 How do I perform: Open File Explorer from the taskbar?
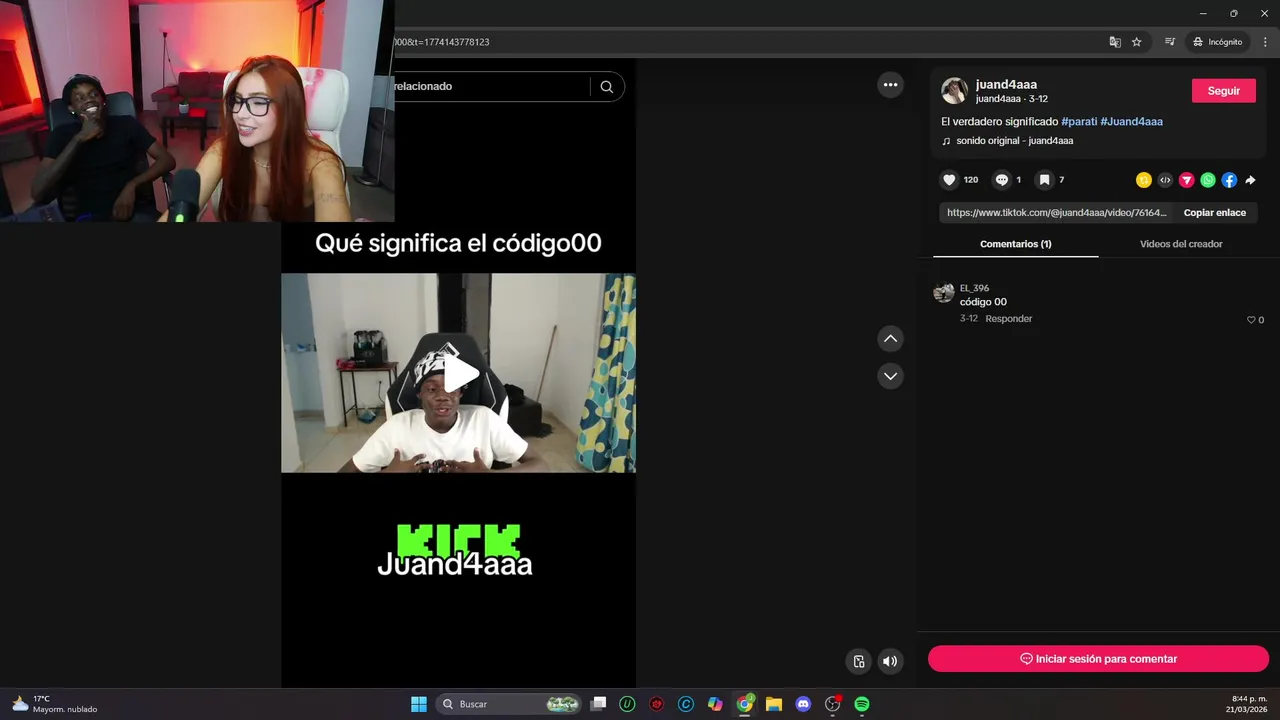[773, 704]
